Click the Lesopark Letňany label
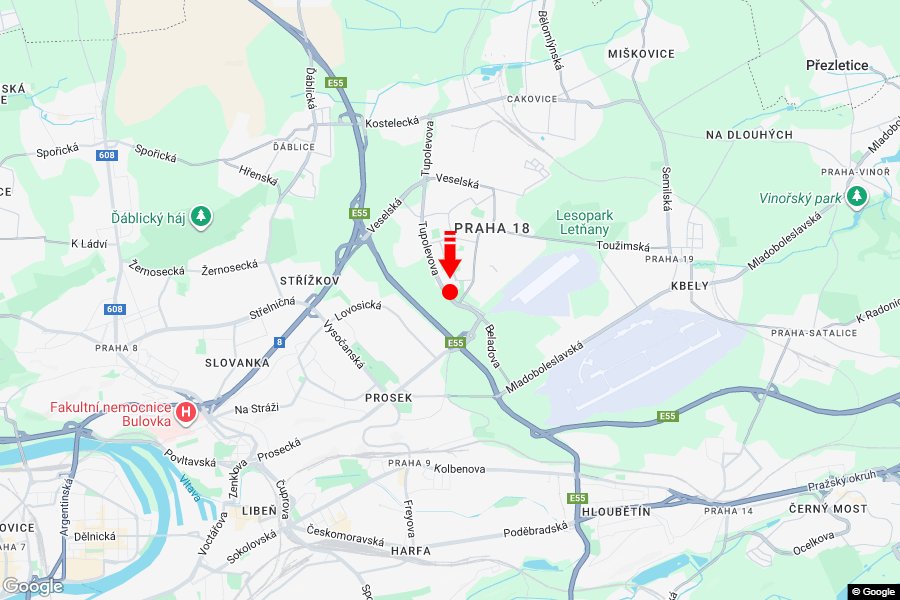The image size is (900, 600). pyautogui.click(x=584, y=223)
